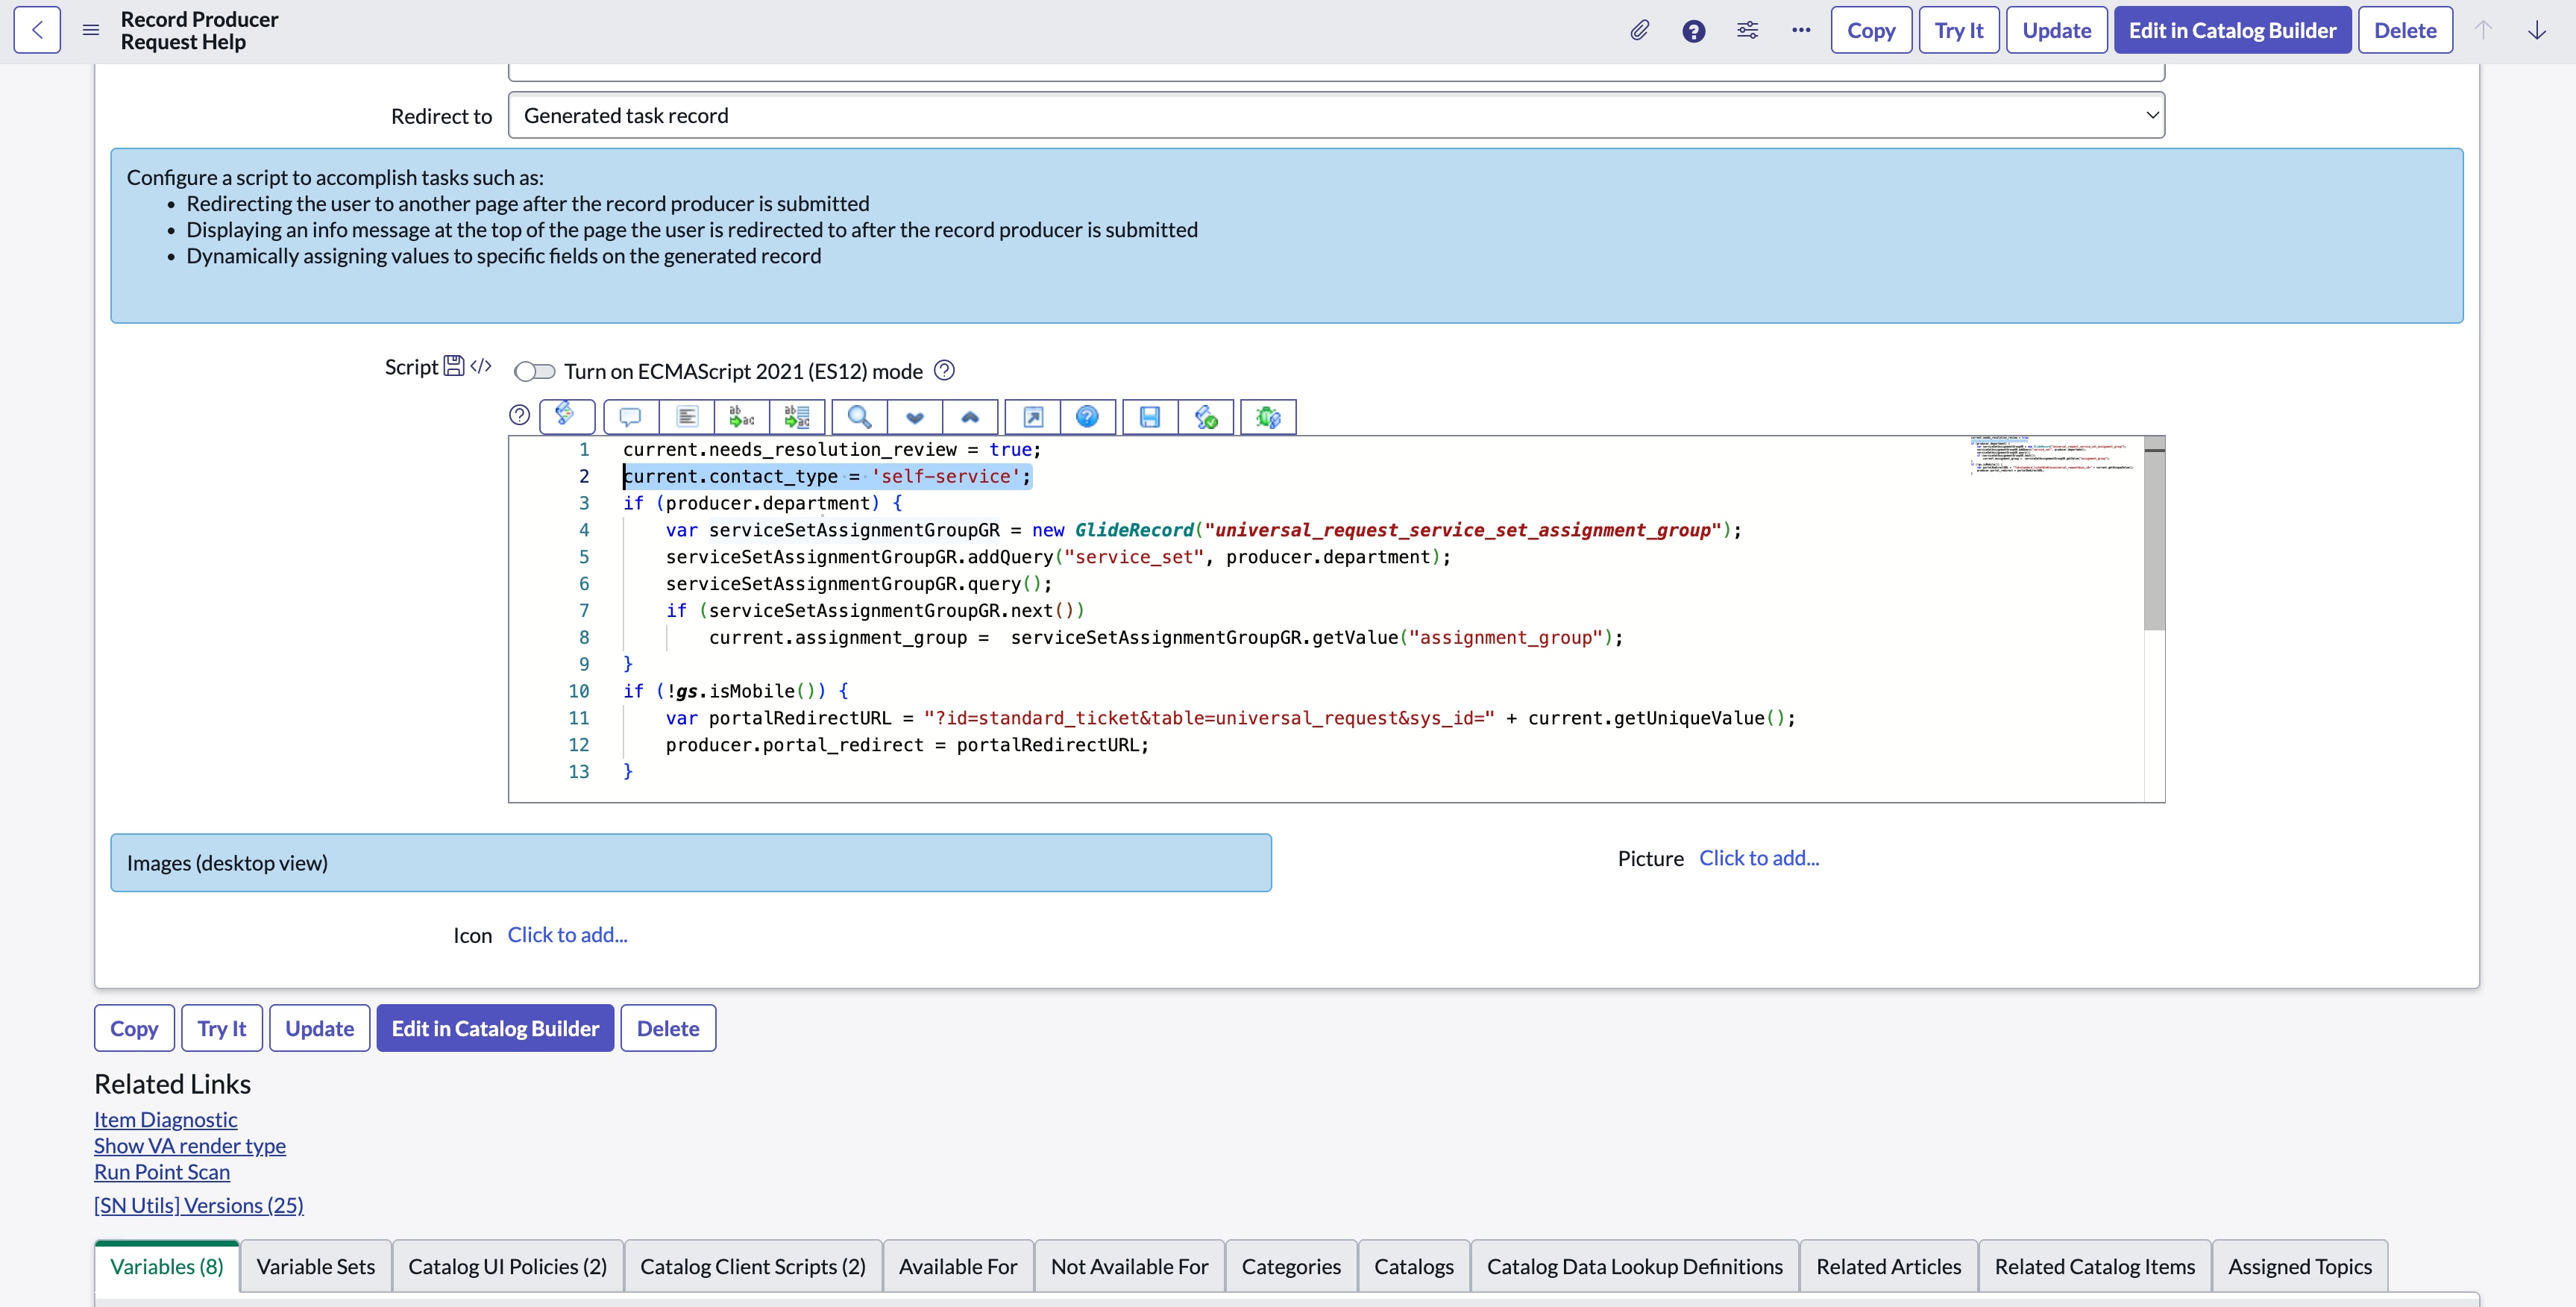Toggle comment icon in script toolbar

pyautogui.click(x=630, y=417)
